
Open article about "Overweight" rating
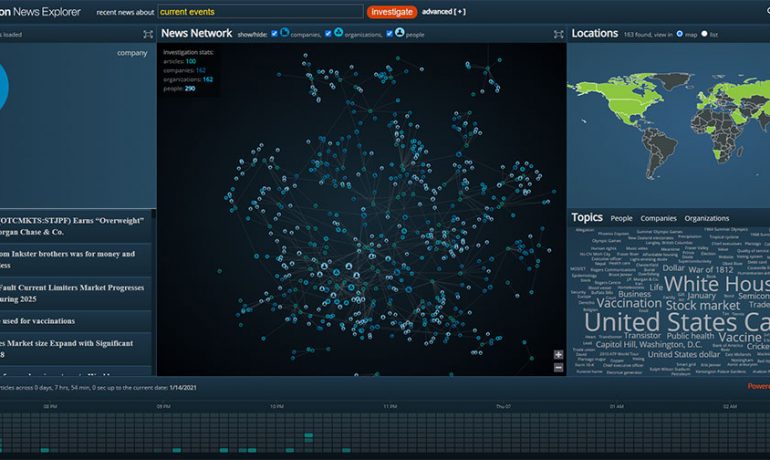pyautogui.click(x=76, y=226)
